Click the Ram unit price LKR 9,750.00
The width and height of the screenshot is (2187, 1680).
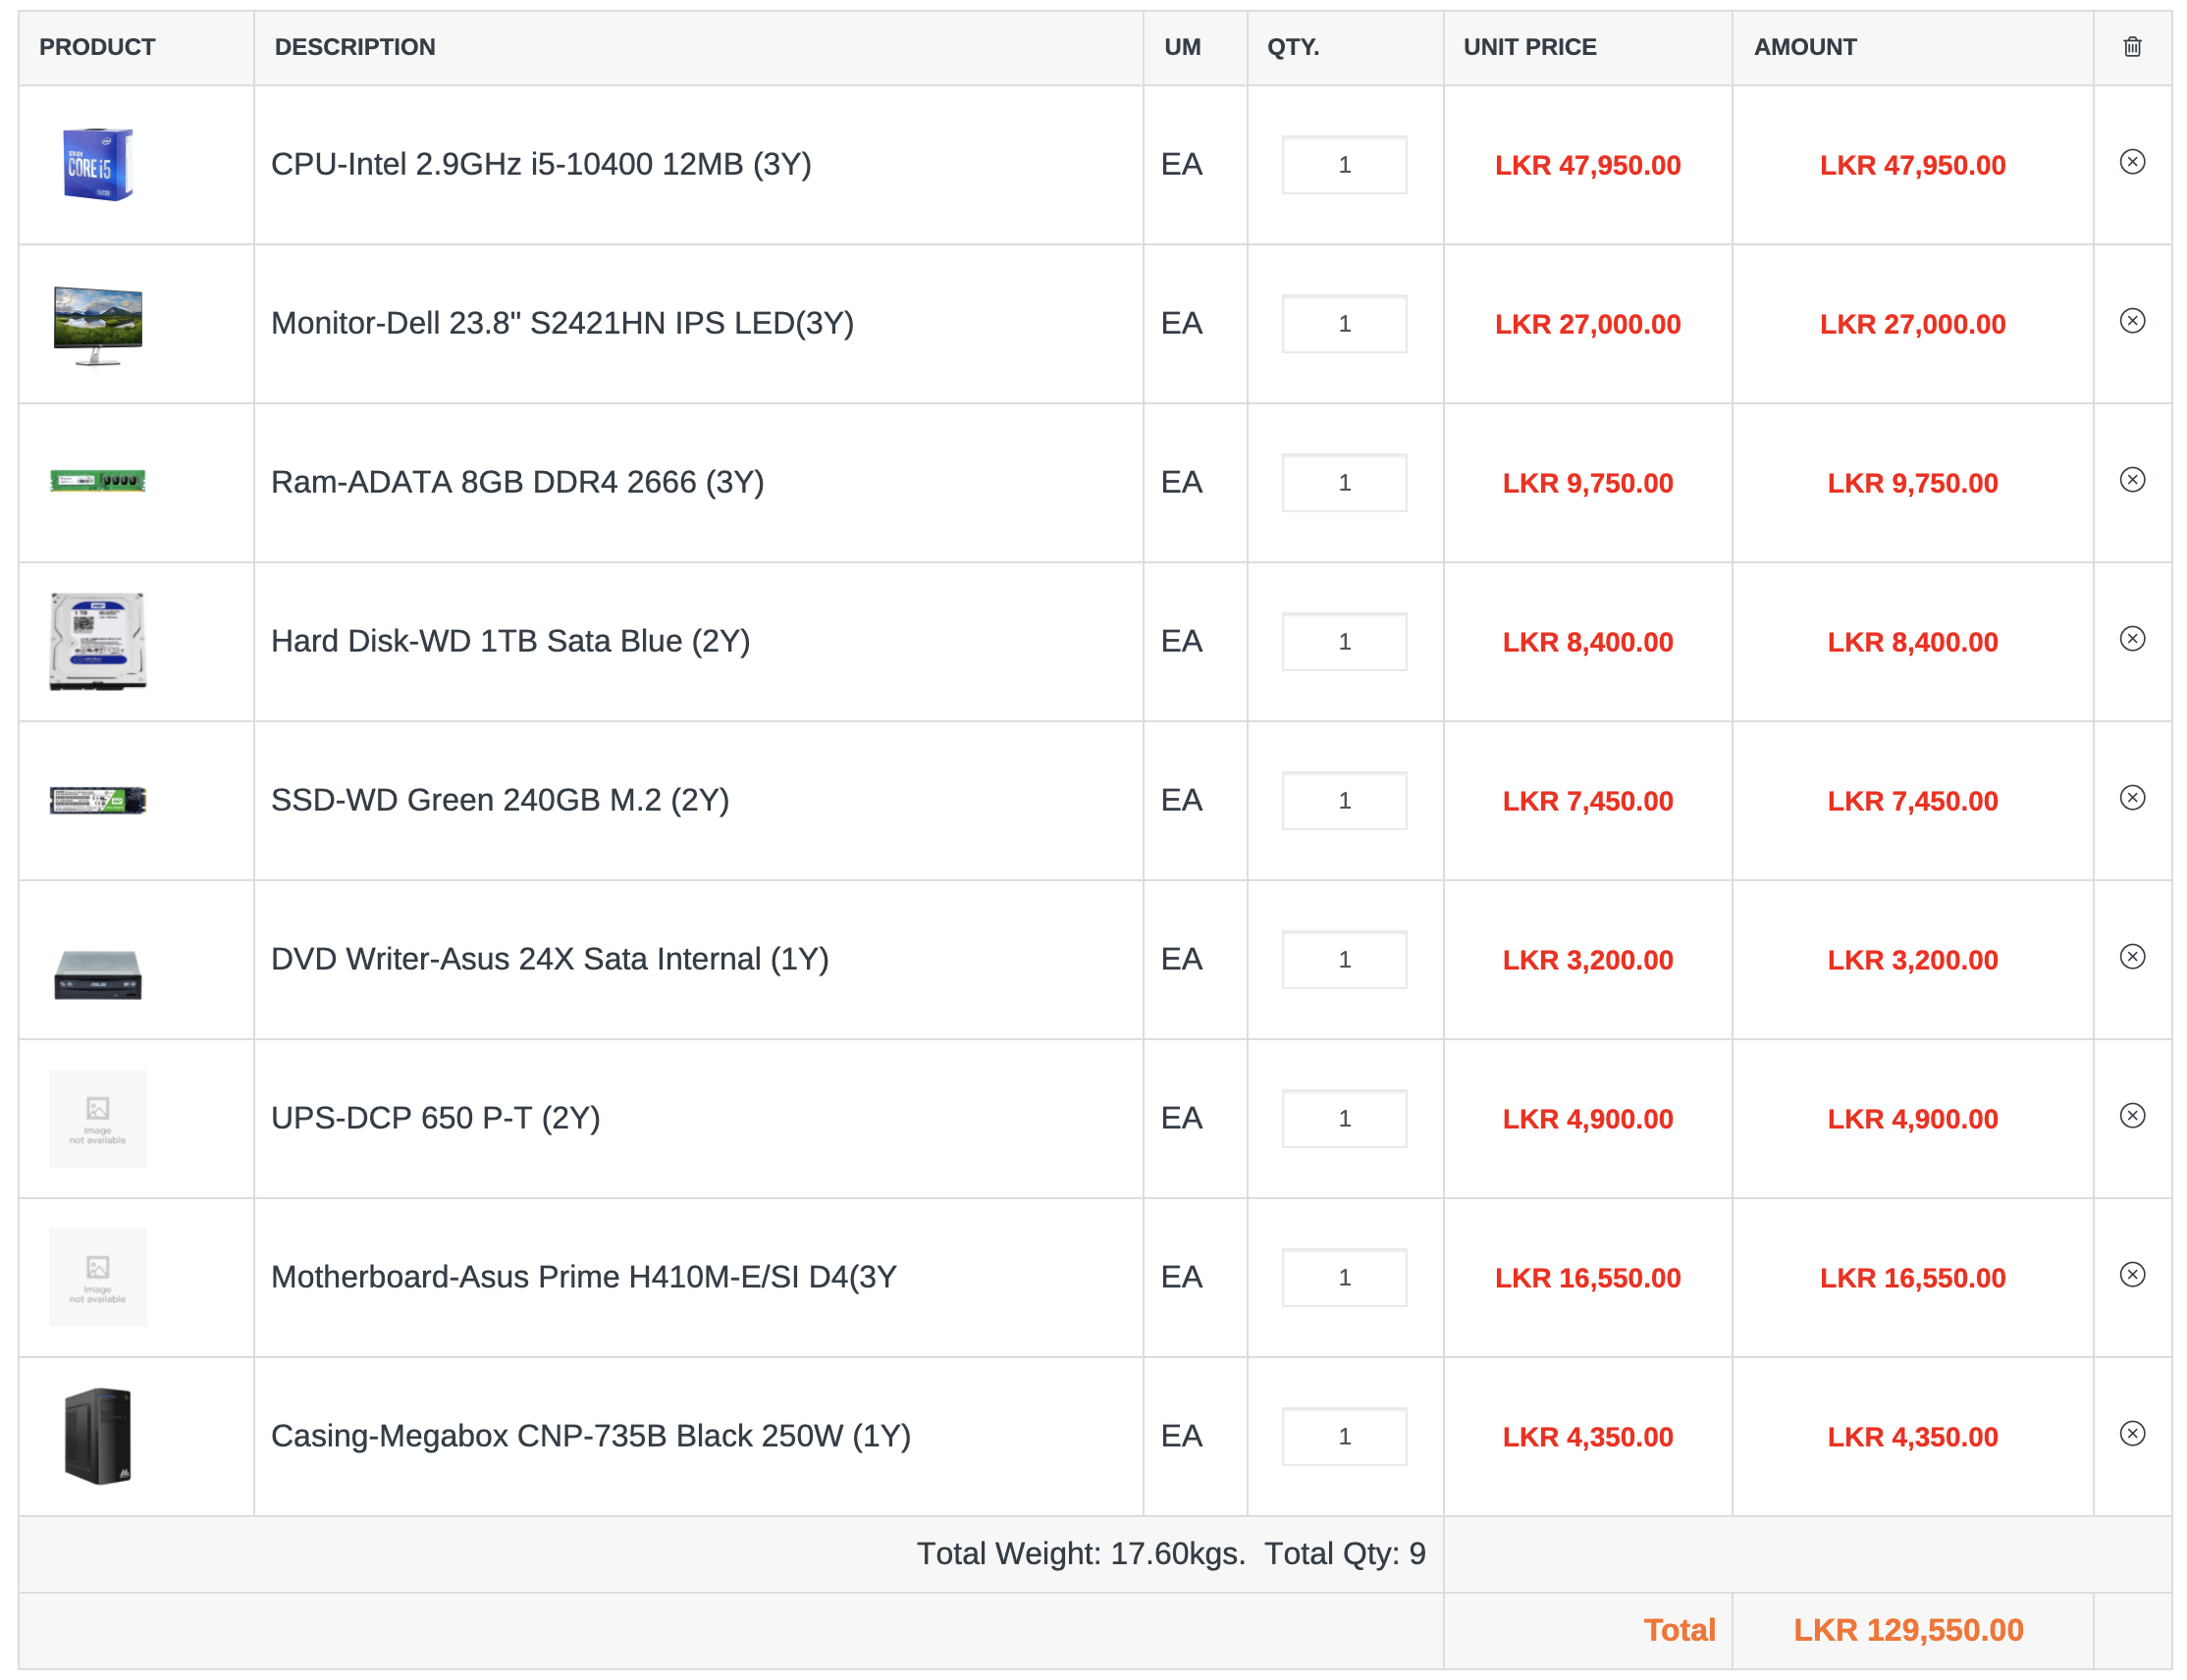[1588, 483]
